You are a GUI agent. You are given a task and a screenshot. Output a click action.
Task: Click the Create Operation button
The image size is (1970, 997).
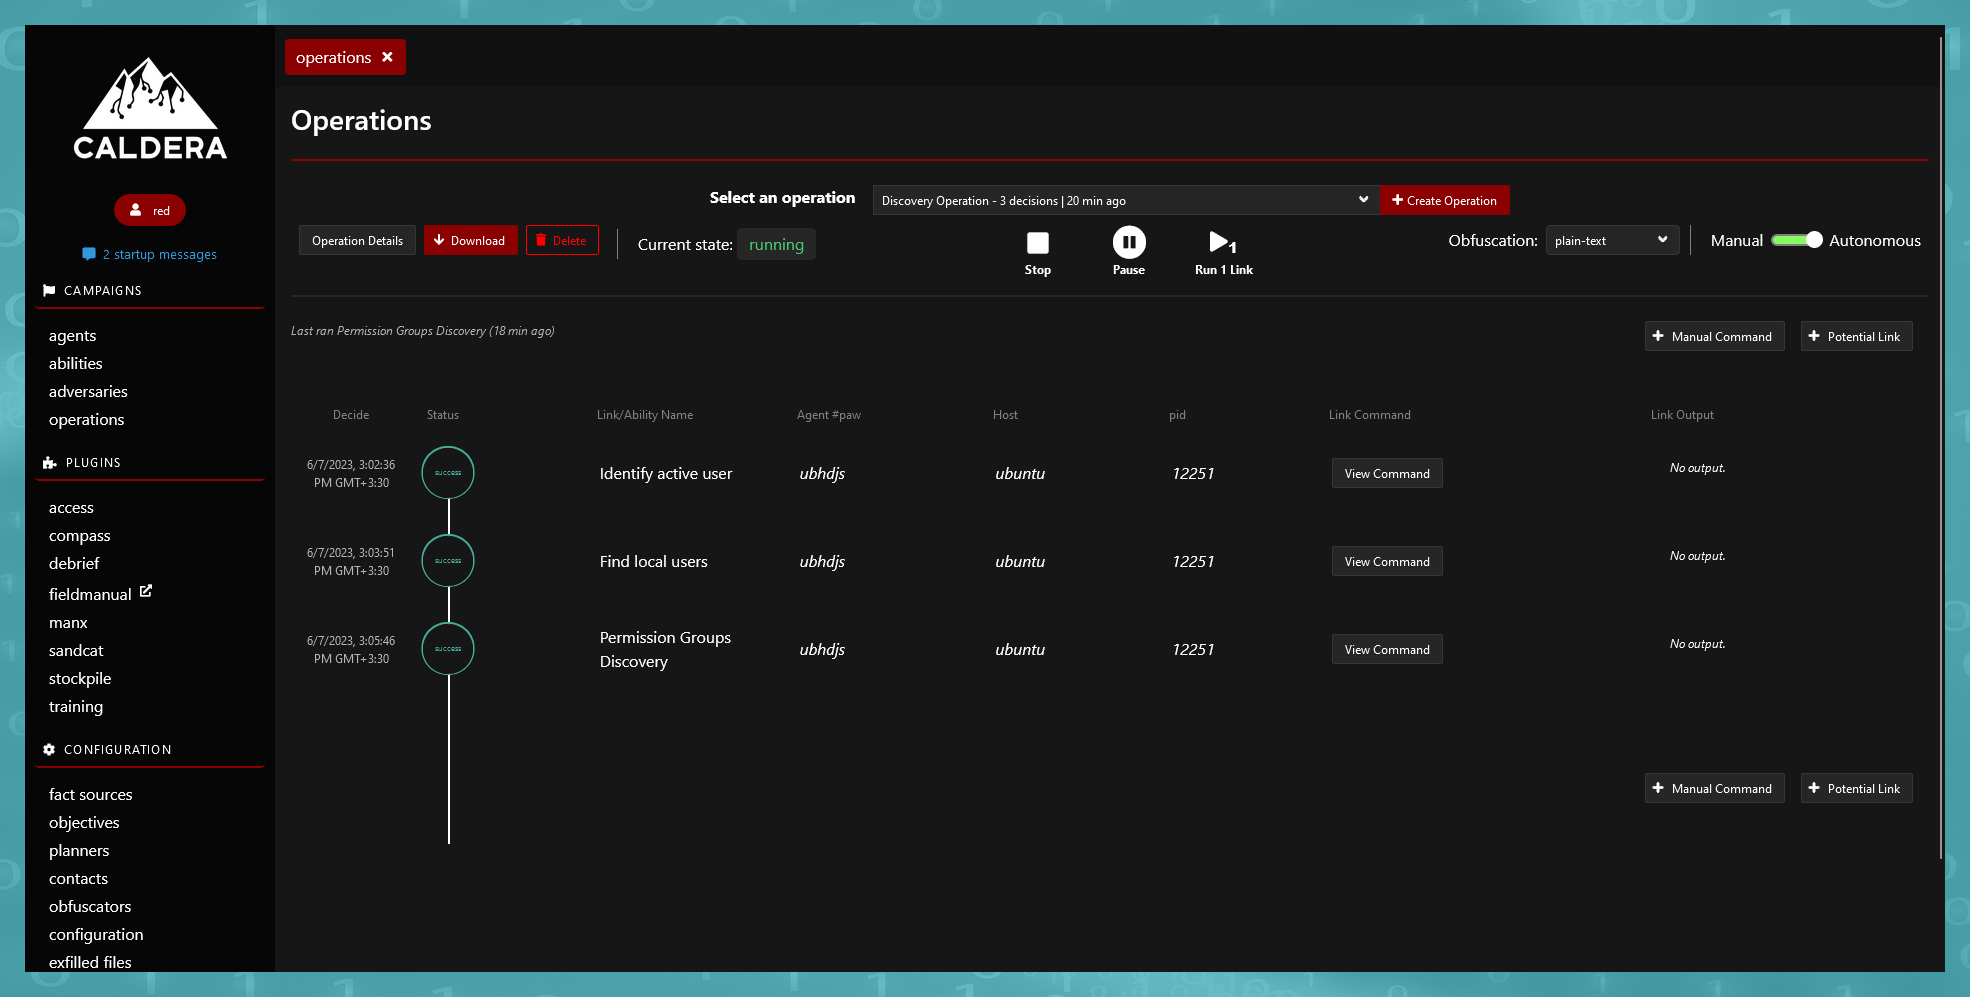click(1444, 200)
